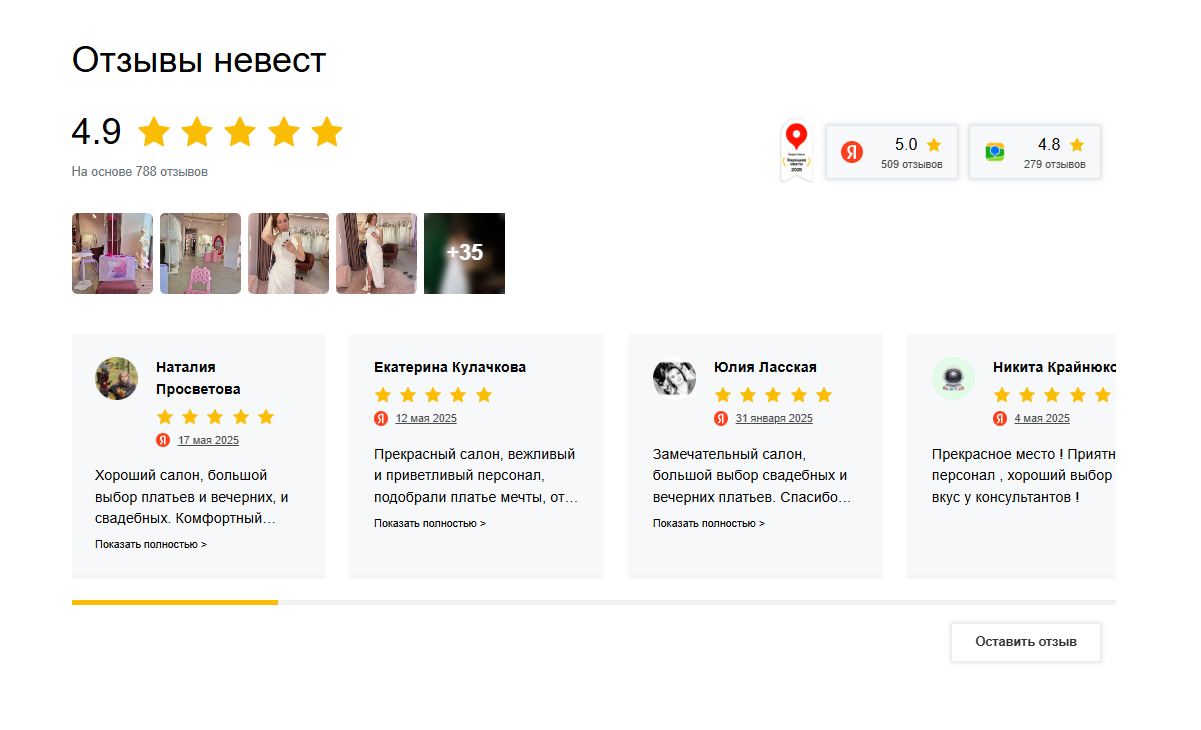The width and height of the screenshot is (1201, 730).
Task: Open 2GIS rating box with 4.8 score
Action: coord(1035,152)
